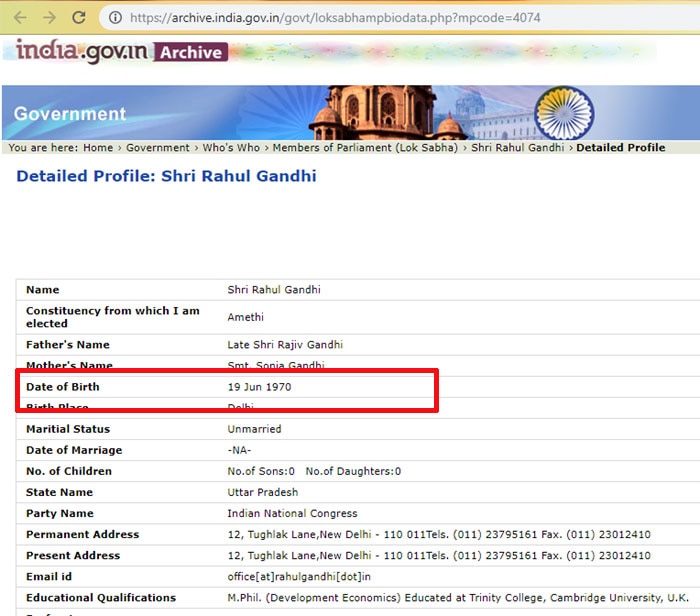Viewport: 700px width, 616px height.
Task: Click the 'Shri Rahul Gandhi' name value
Action: (x=274, y=290)
